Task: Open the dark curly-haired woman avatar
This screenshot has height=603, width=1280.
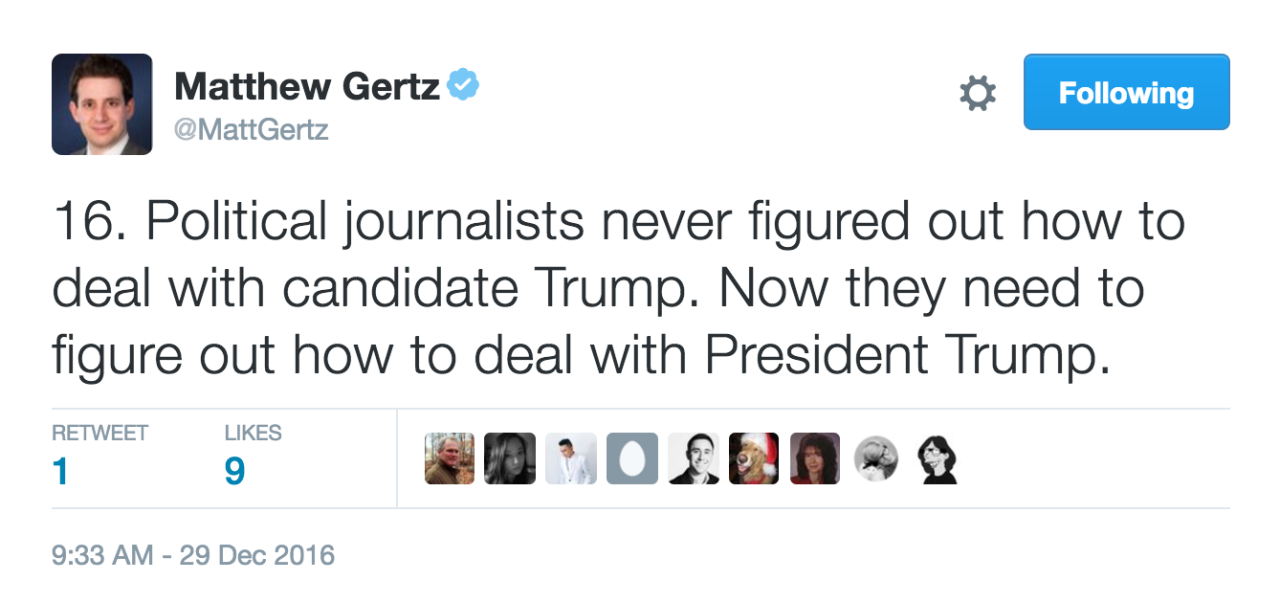Action: pos(815,459)
